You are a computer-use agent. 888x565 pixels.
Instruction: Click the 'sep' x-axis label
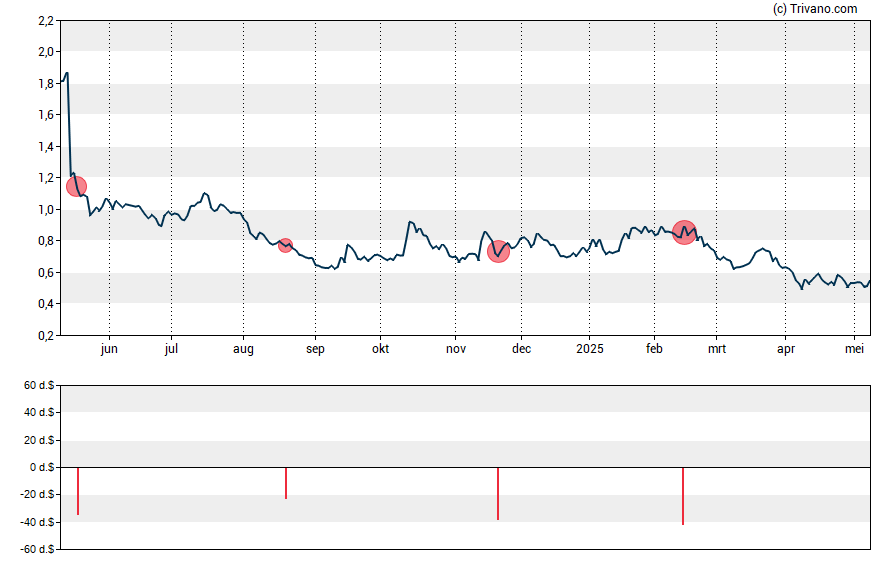pyautogui.click(x=315, y=349)
